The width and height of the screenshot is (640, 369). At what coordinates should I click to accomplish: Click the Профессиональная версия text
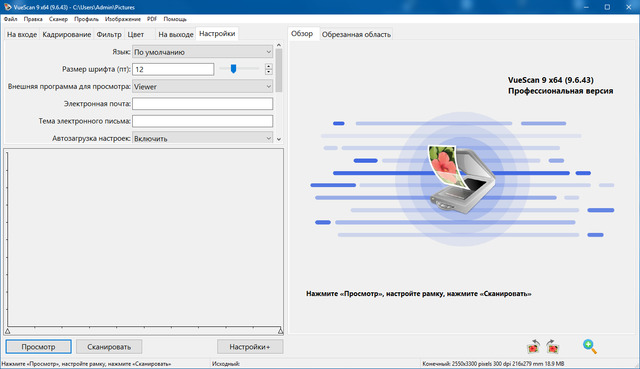tap(560, 91)
